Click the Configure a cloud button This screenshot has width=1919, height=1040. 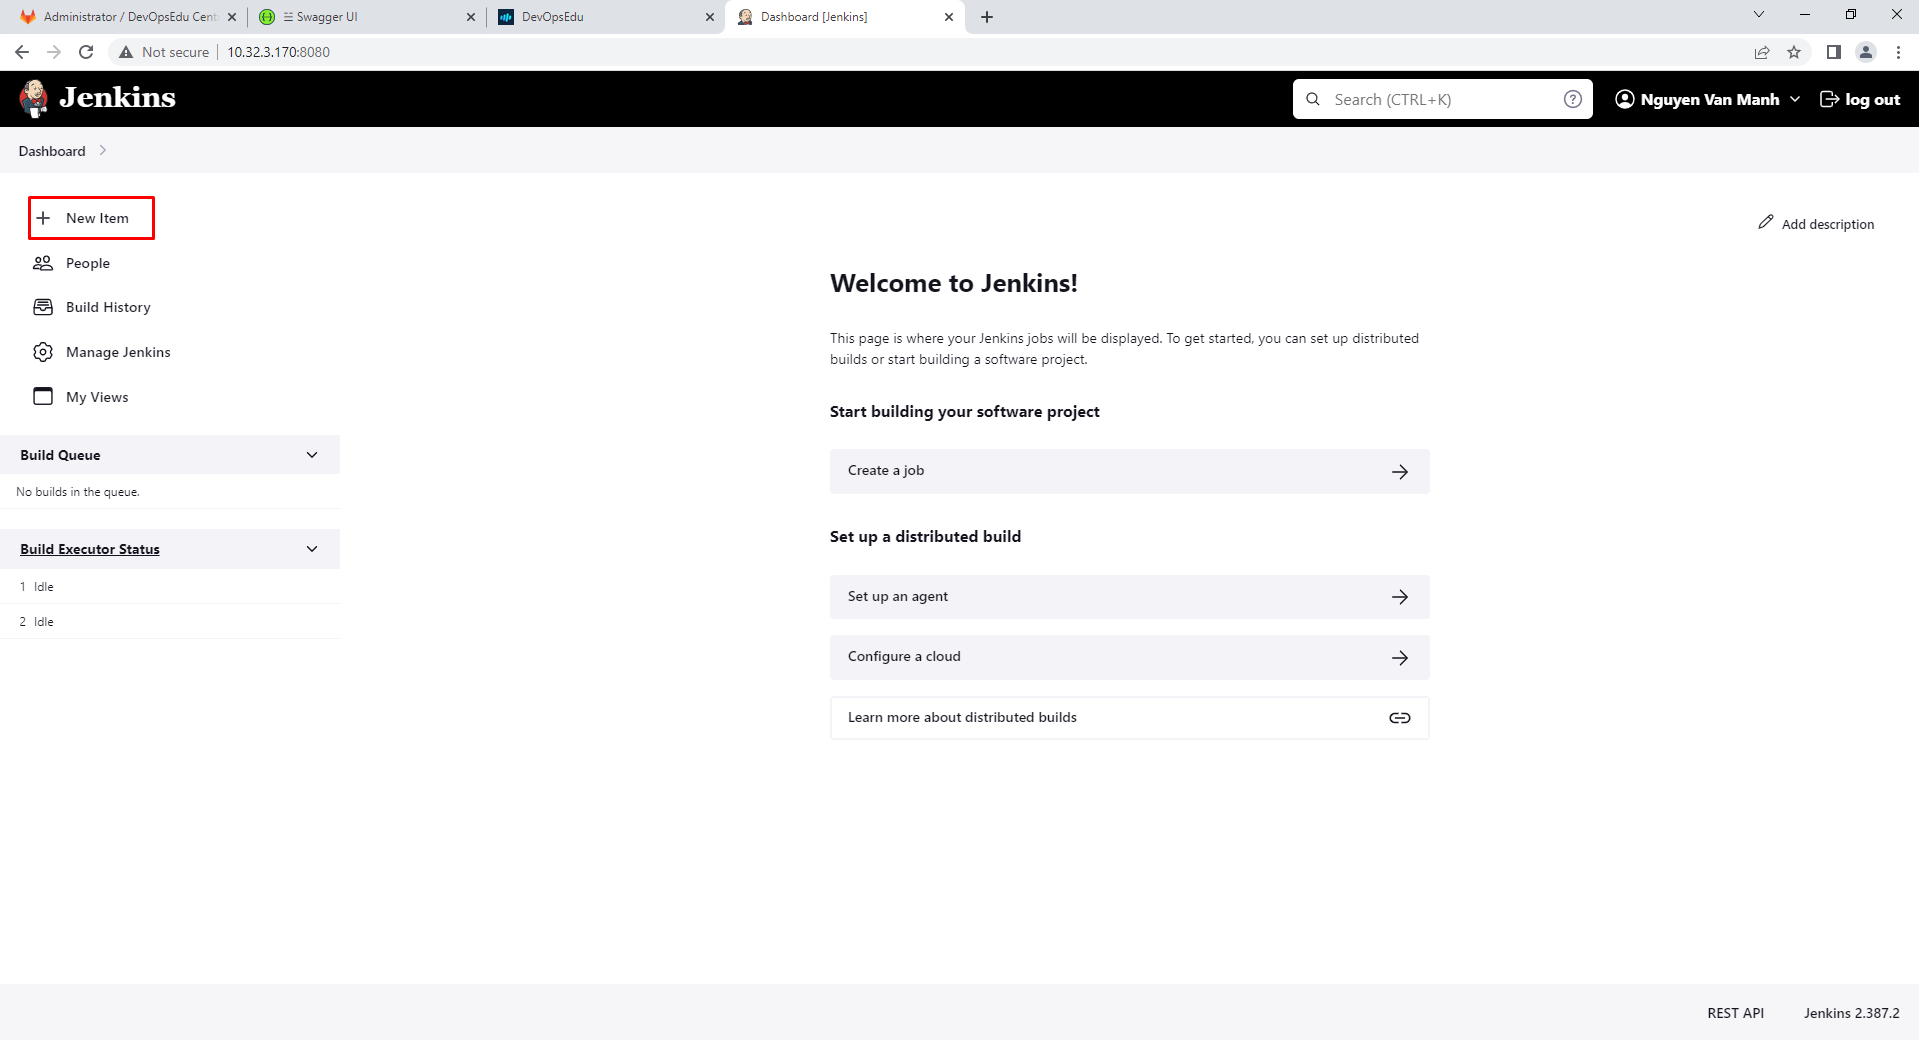click(x=1129, y=657)
